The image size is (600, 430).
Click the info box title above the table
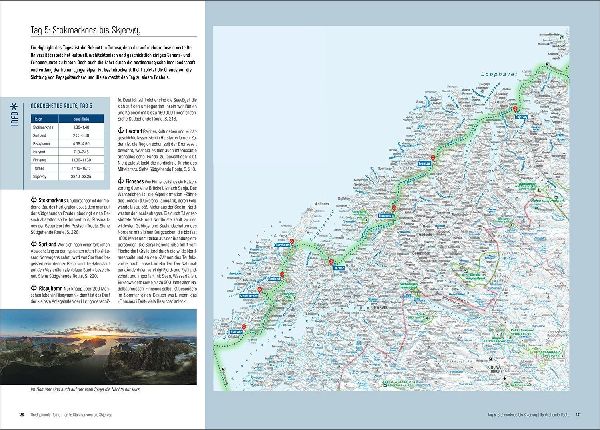(62, 106)
